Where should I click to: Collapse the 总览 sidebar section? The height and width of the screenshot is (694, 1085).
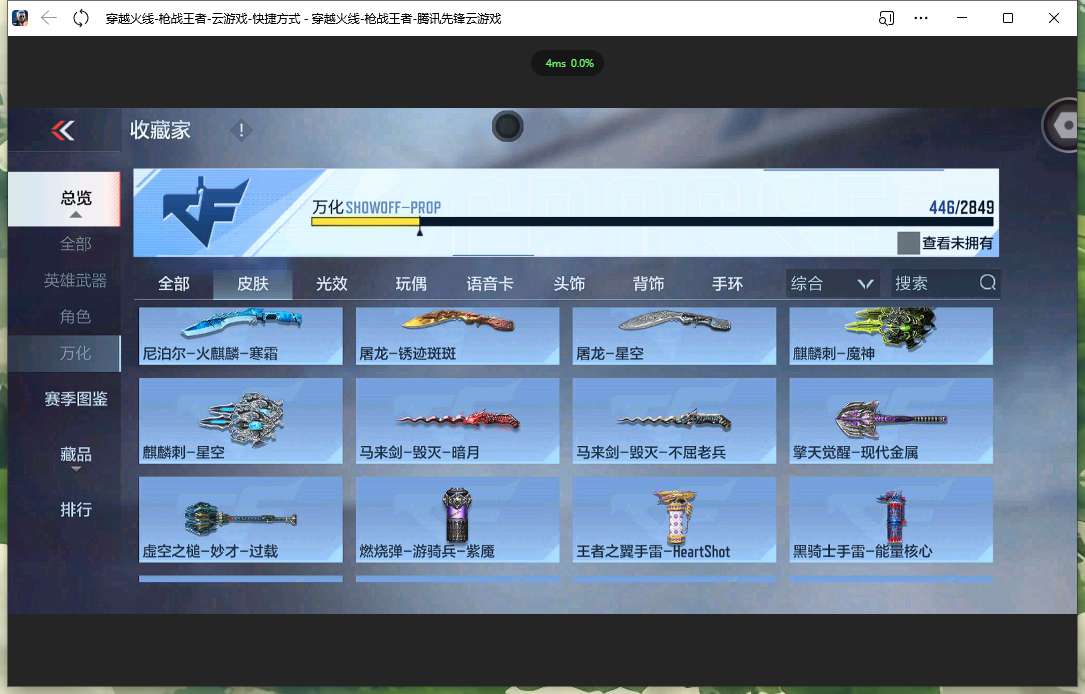click(64, 199)
